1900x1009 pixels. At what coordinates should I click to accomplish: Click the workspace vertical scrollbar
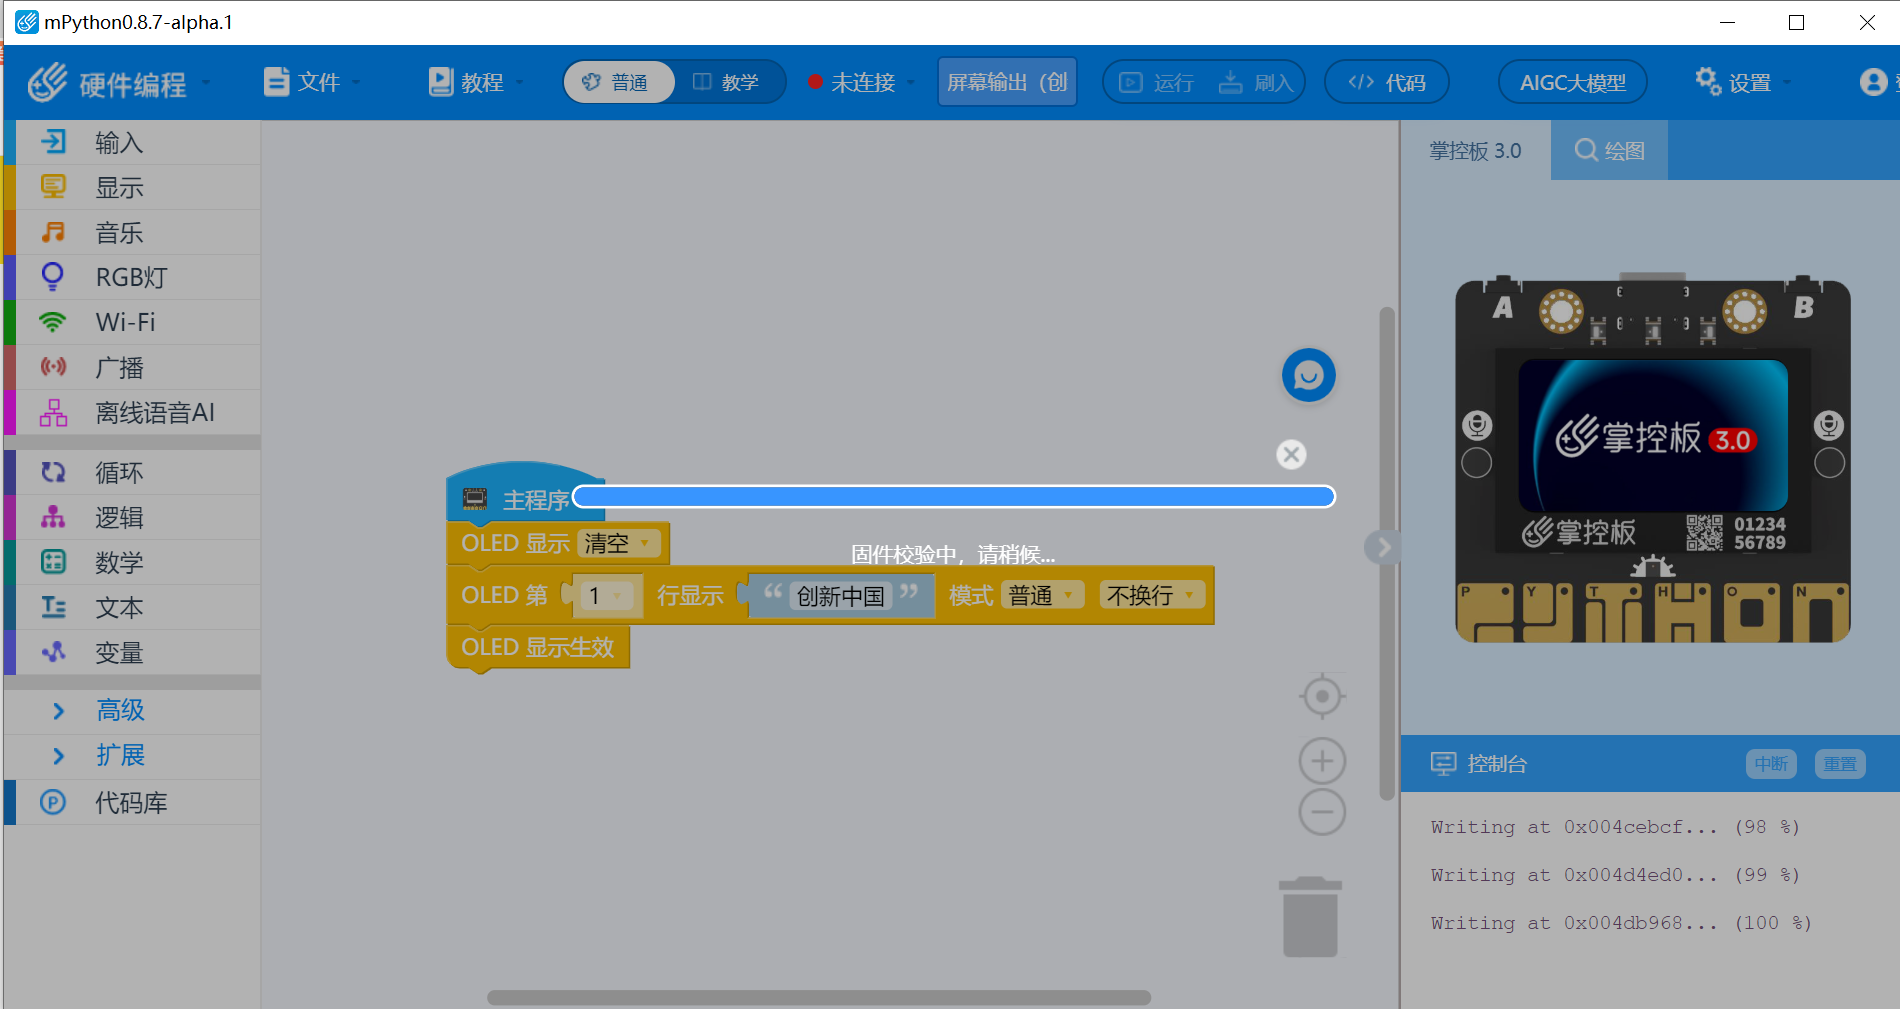[1387, 554]
